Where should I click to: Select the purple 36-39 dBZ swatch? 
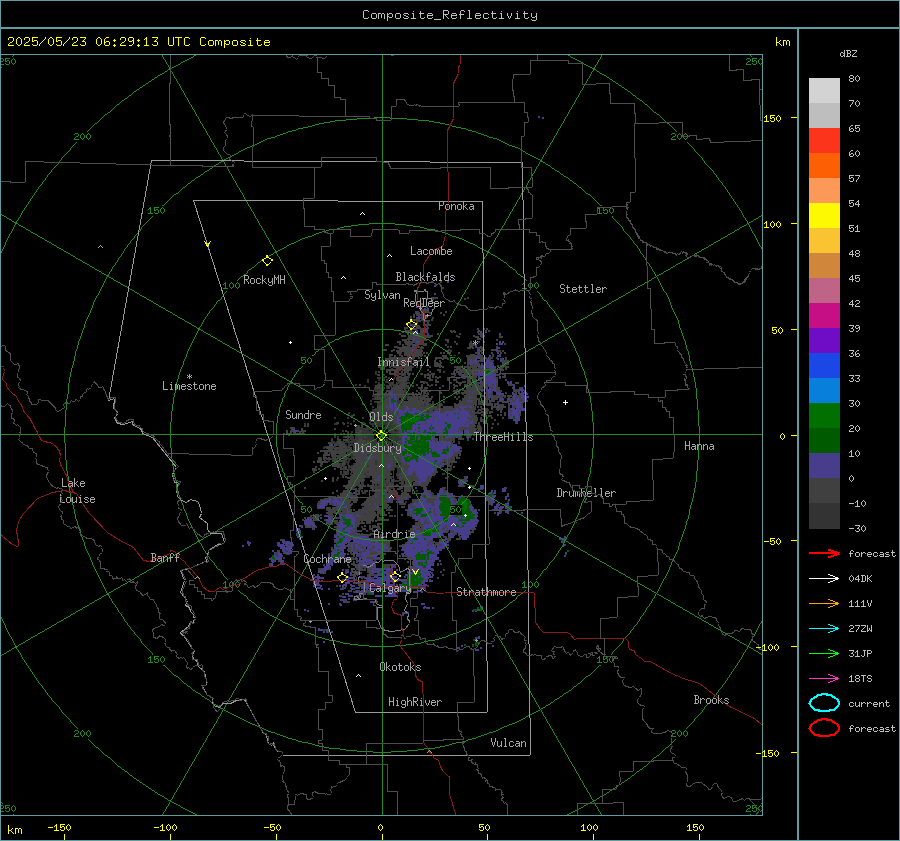(x=824, y=341)
